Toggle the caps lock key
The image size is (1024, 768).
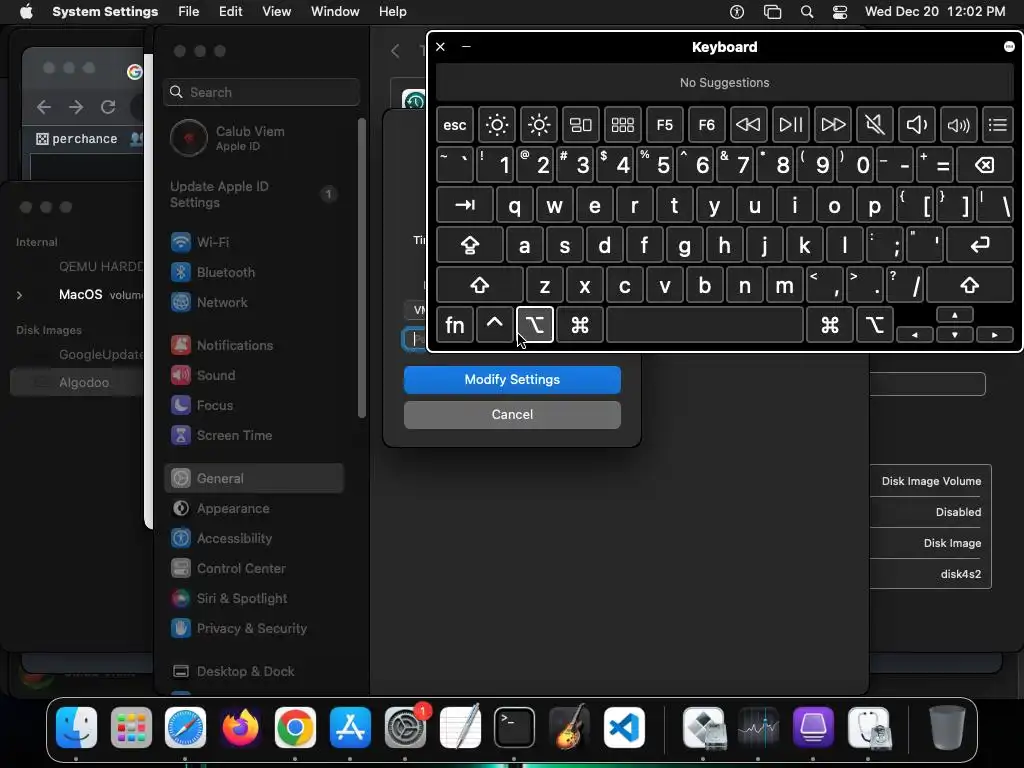[x=470, y=245]
